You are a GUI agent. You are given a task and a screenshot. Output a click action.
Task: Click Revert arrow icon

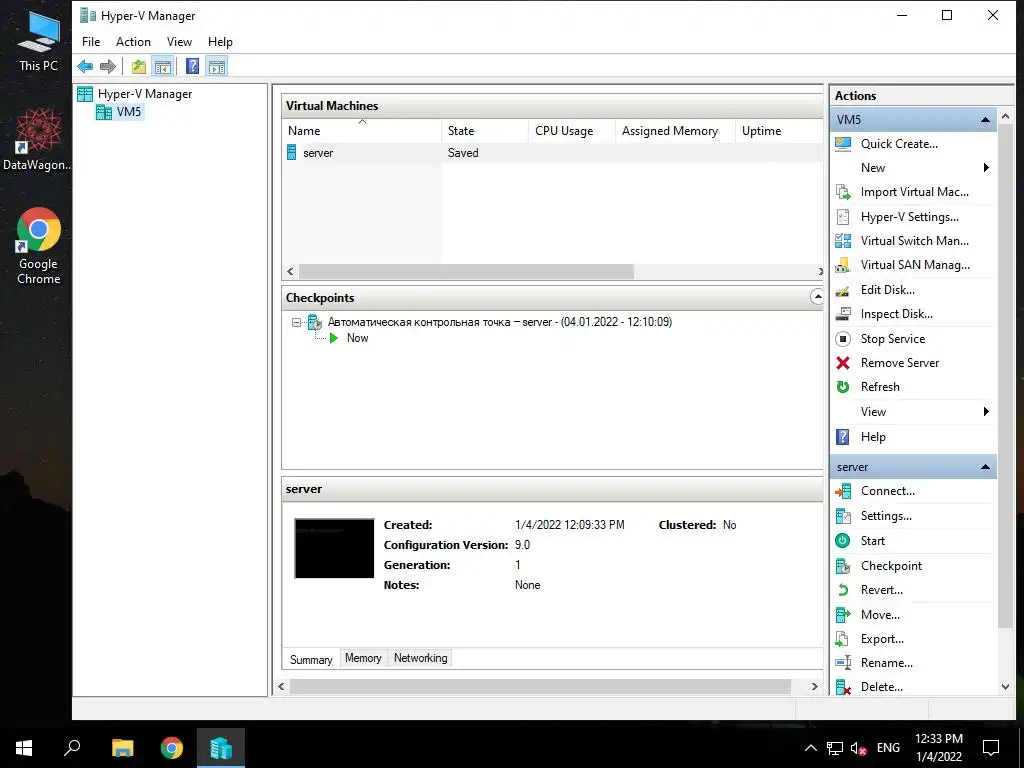pos(843,590)
